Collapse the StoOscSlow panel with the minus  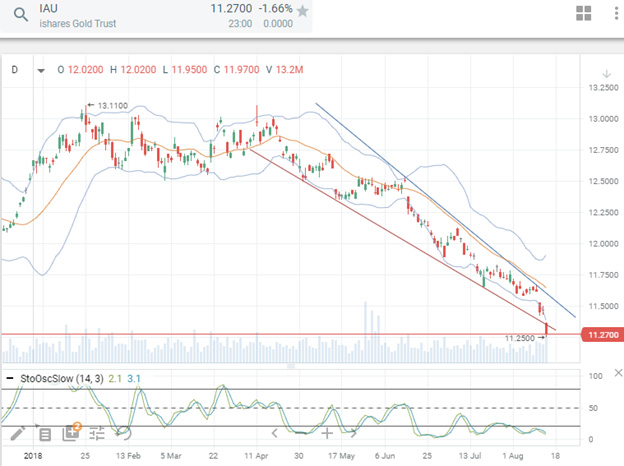tap(10, 378)
